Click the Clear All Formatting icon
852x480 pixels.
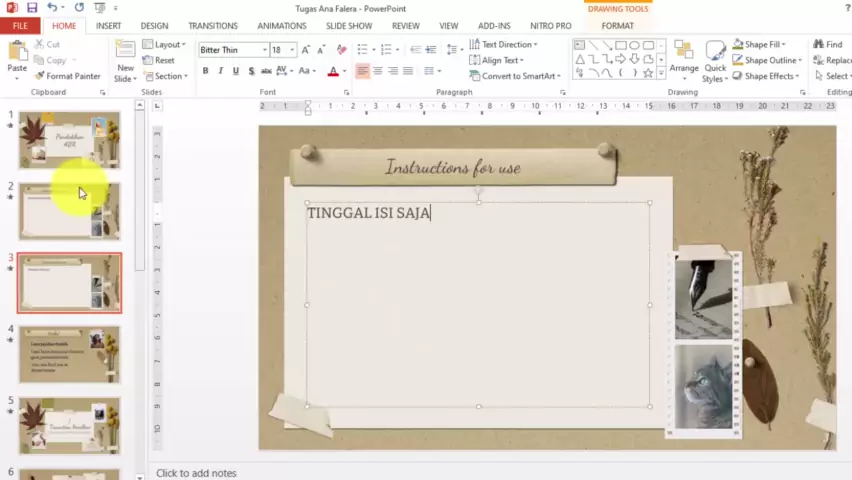(342, 49)
